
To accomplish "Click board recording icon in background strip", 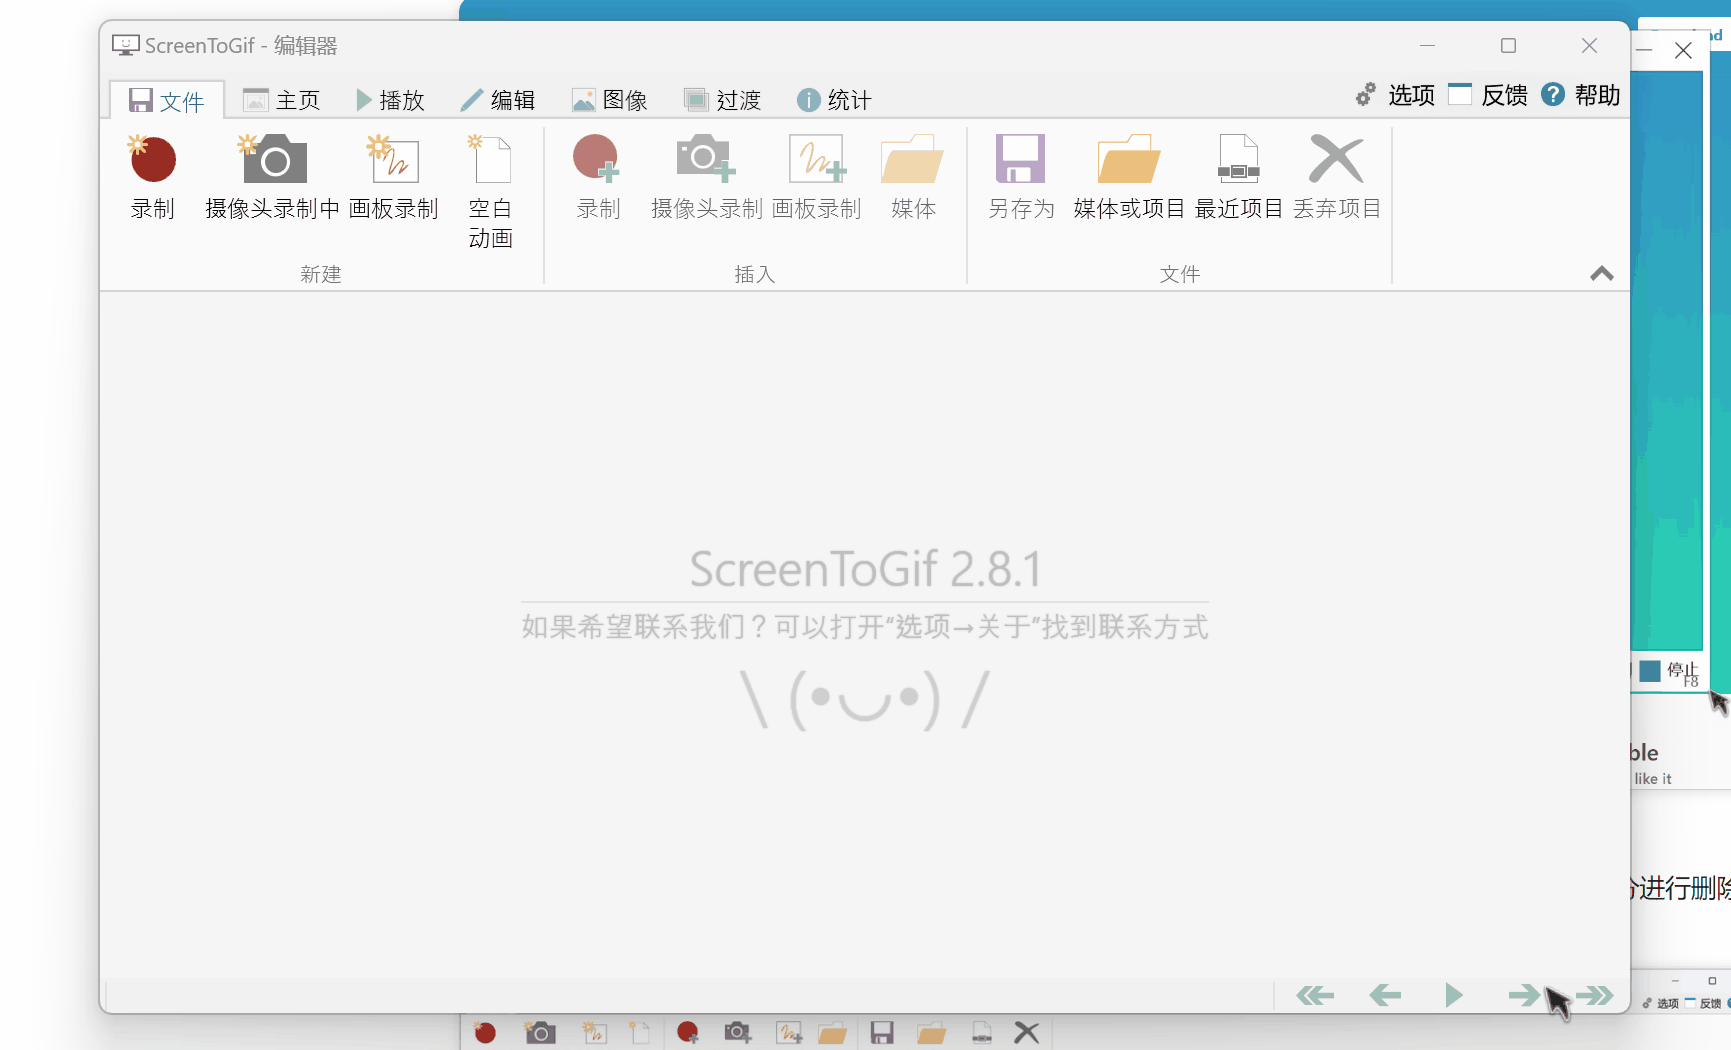I will point(594,1032).
